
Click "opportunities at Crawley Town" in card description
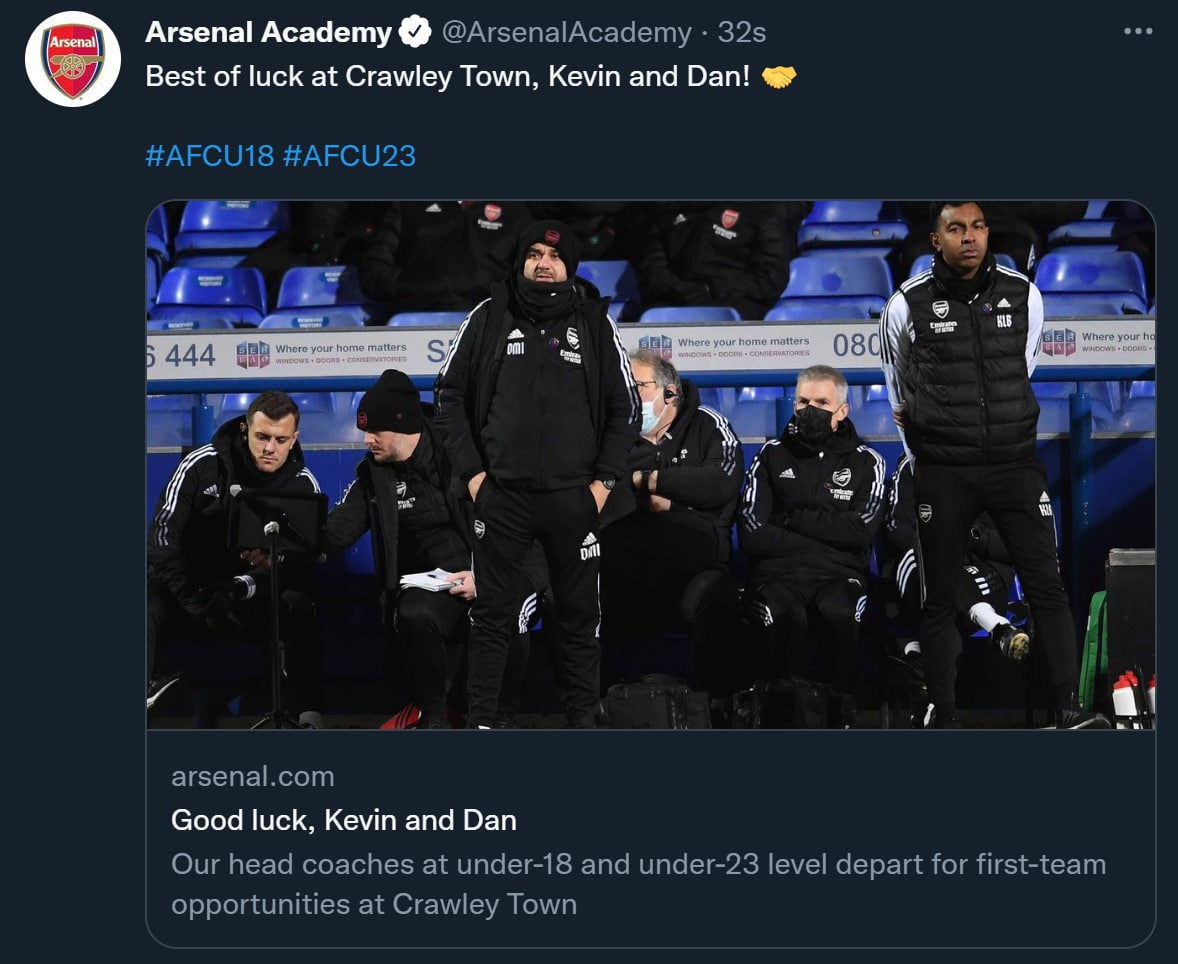pyautogui.click(x=374, y=904)
